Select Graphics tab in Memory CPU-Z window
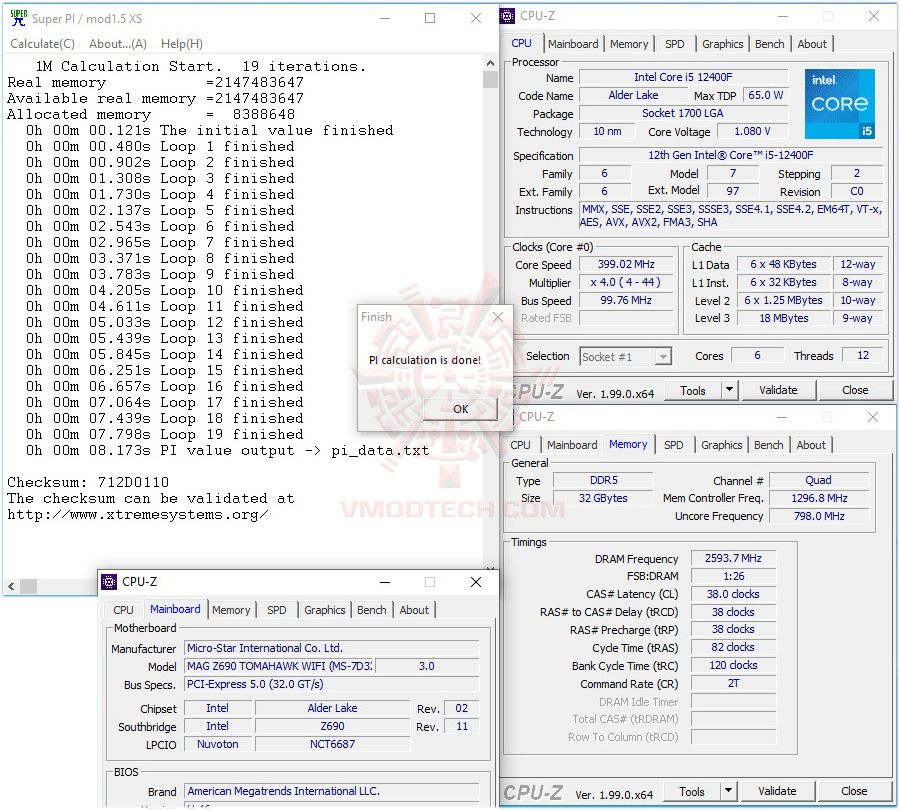Image resolution: width=900 pixels, height=810 pixels. pos(721,445)
